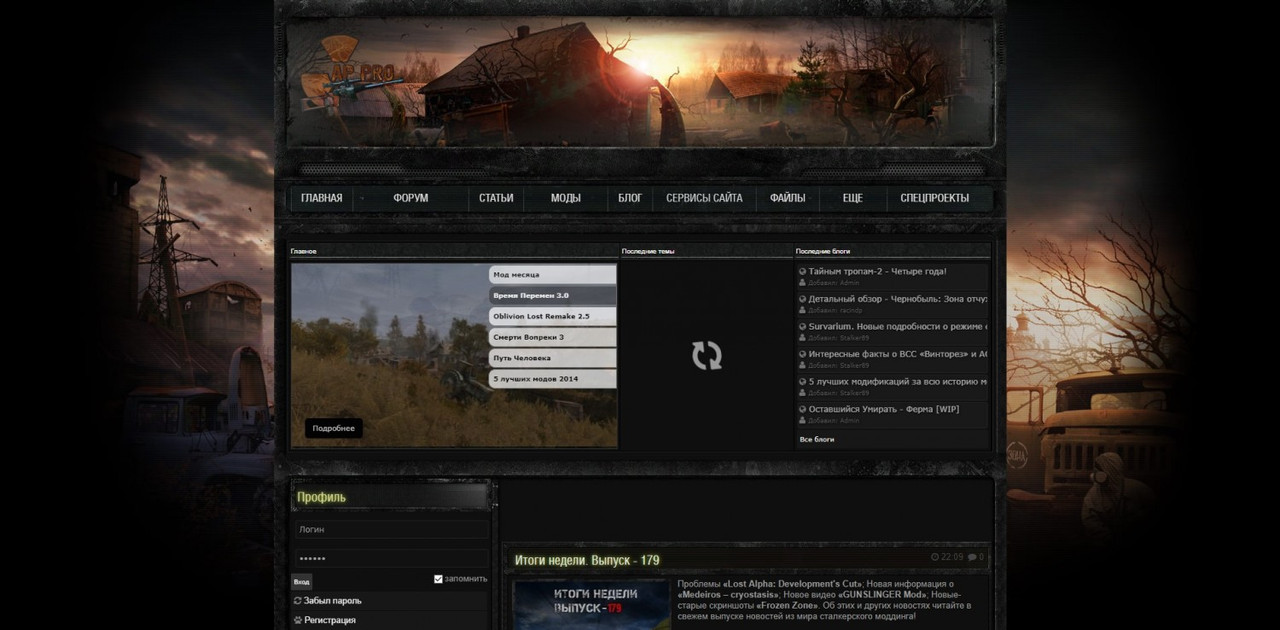Open the ФОРУМ menu item
This screenshot has width=1280, height=630.
point(410,198)
